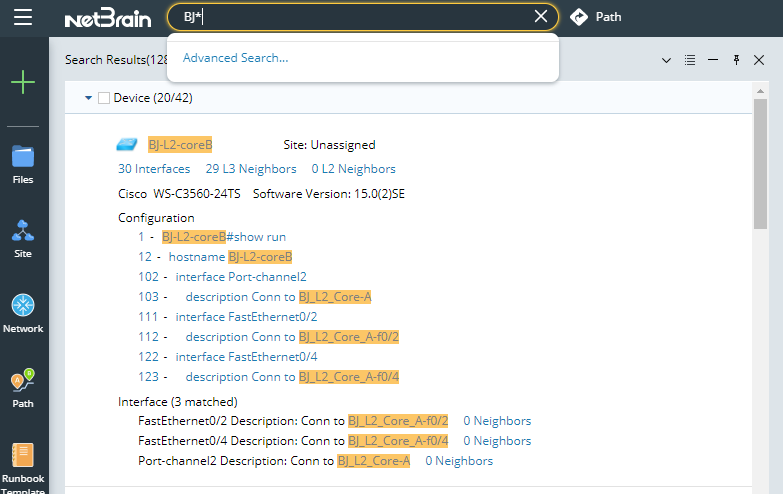Open Site pane from the sidebar
Viewport: 783px width, 494px height.
[x=23, y=239]
